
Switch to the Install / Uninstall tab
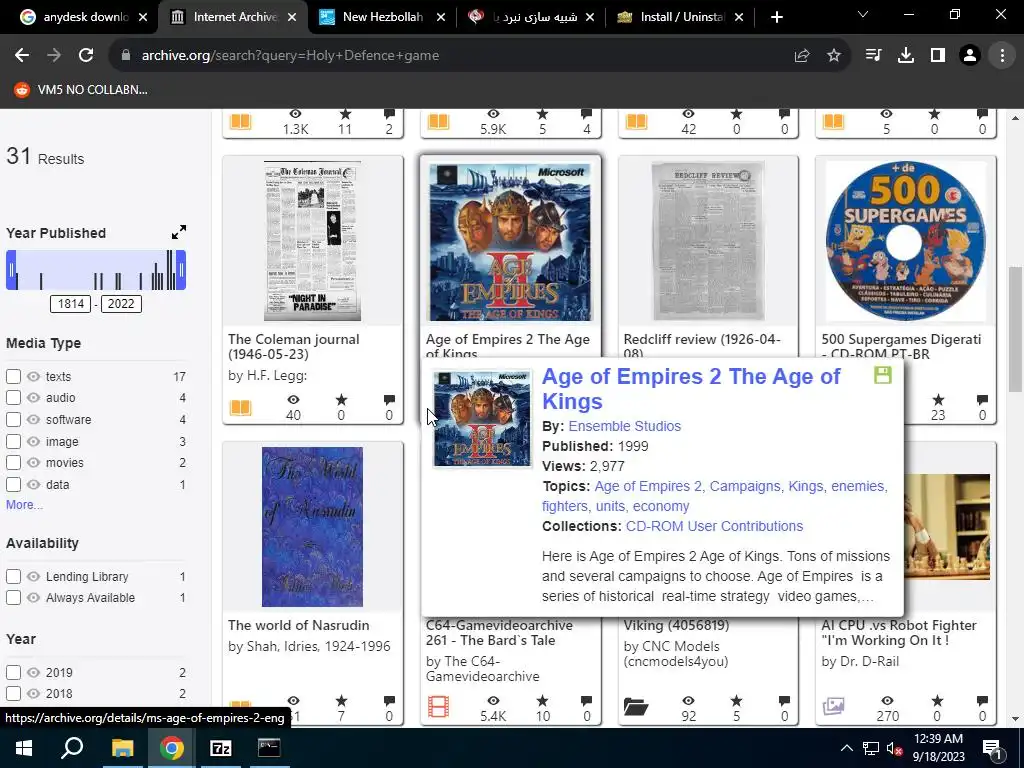point(679,17)
